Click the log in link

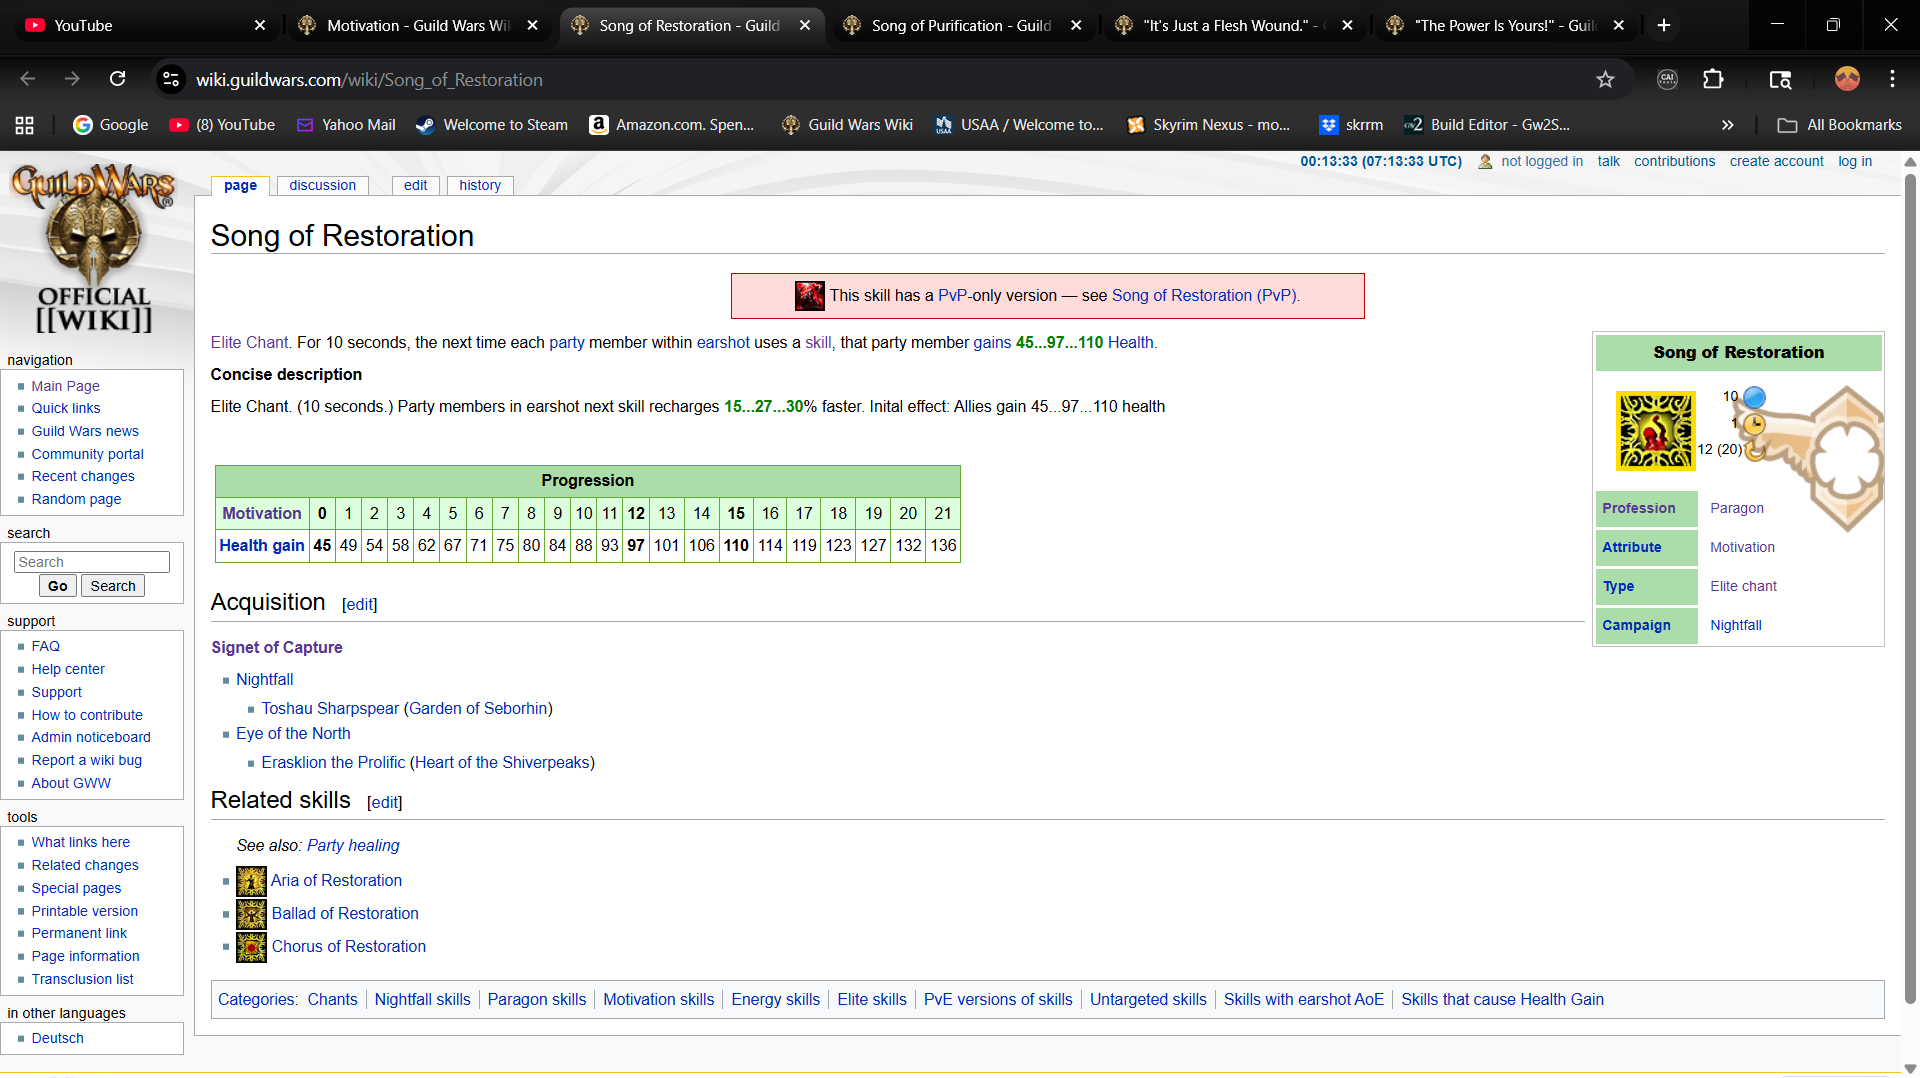point(1855,161)
